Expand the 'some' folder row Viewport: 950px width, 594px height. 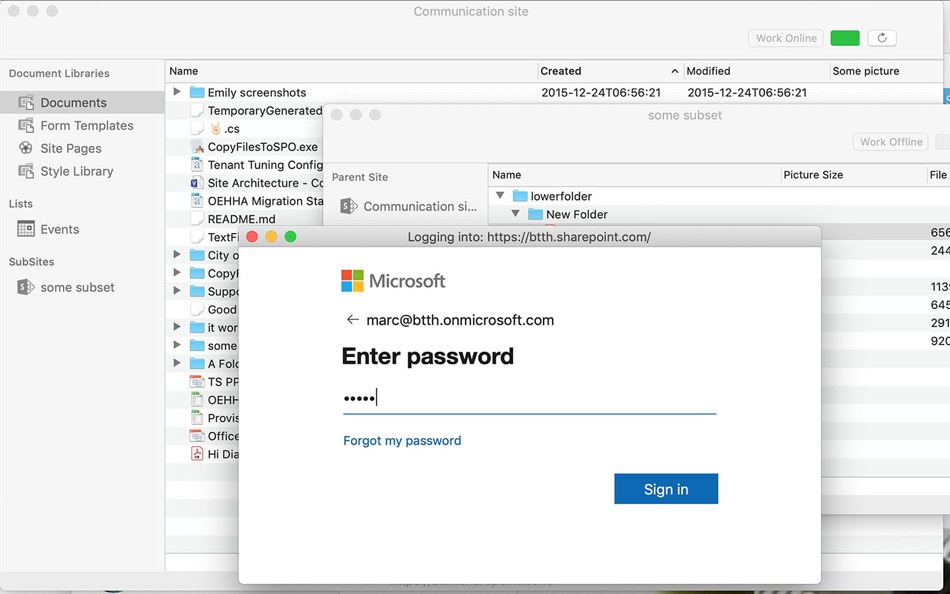(x=177, y=345)
